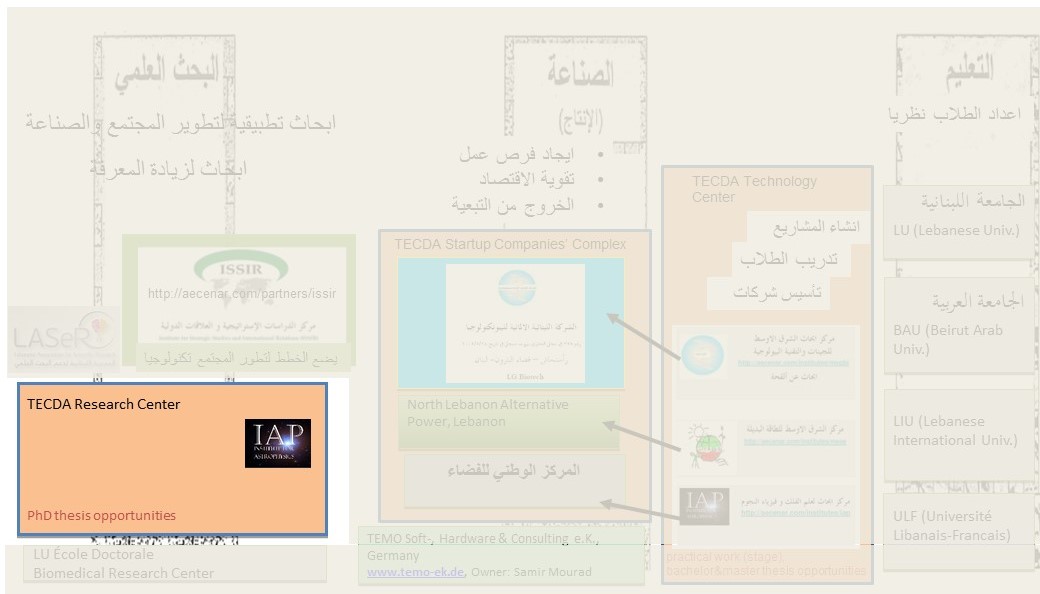Image resolution: width=1040 pixels, height=594 pixels.
Task: Open the aecenar.com institutes link beside the sun logo
Action: pyautogui.click(x=795, y=442)
